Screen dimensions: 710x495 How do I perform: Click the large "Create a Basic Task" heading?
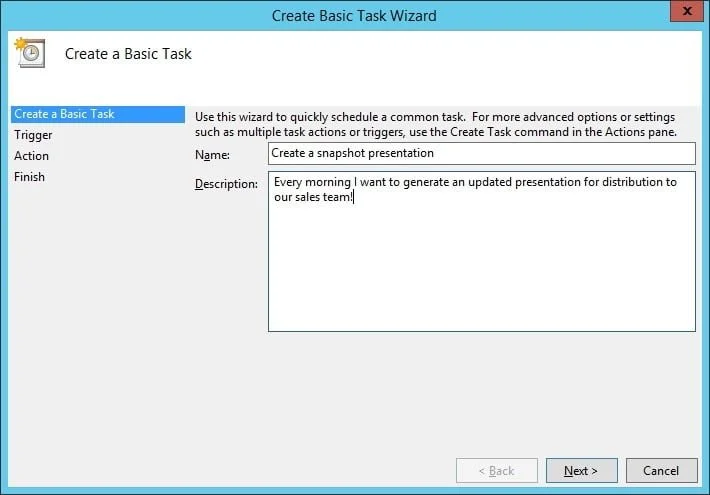point(128,53)
